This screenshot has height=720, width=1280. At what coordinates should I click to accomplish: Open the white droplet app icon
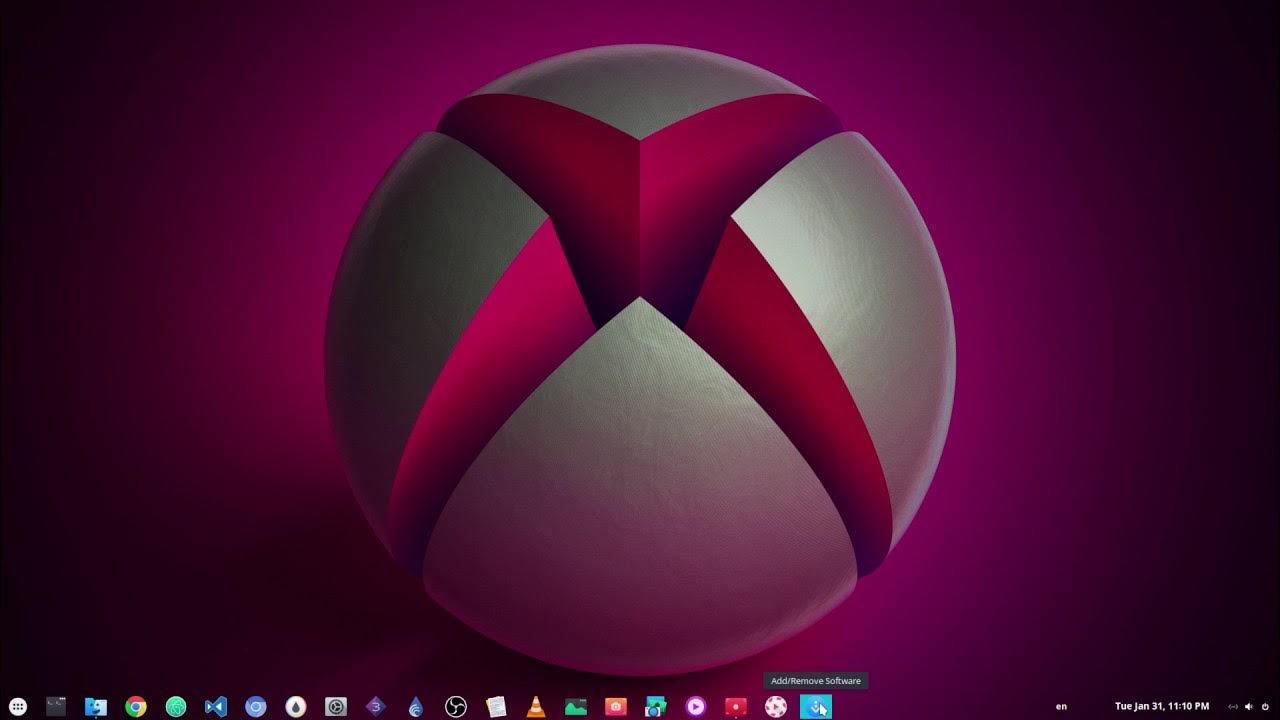tap(296, 707)
